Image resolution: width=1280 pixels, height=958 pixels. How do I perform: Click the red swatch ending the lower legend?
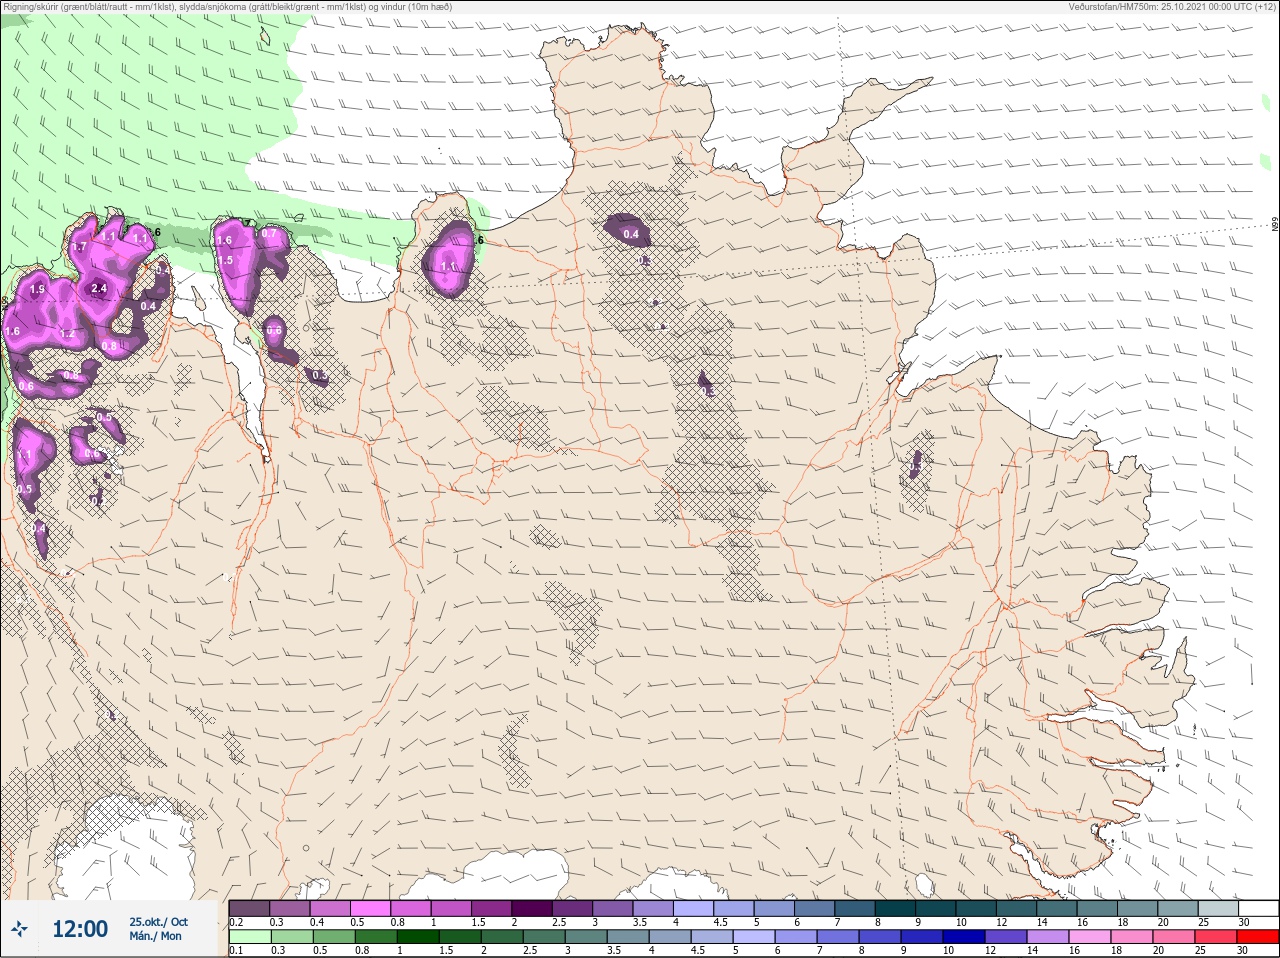pyautogui.click(x=1259, y=937)
